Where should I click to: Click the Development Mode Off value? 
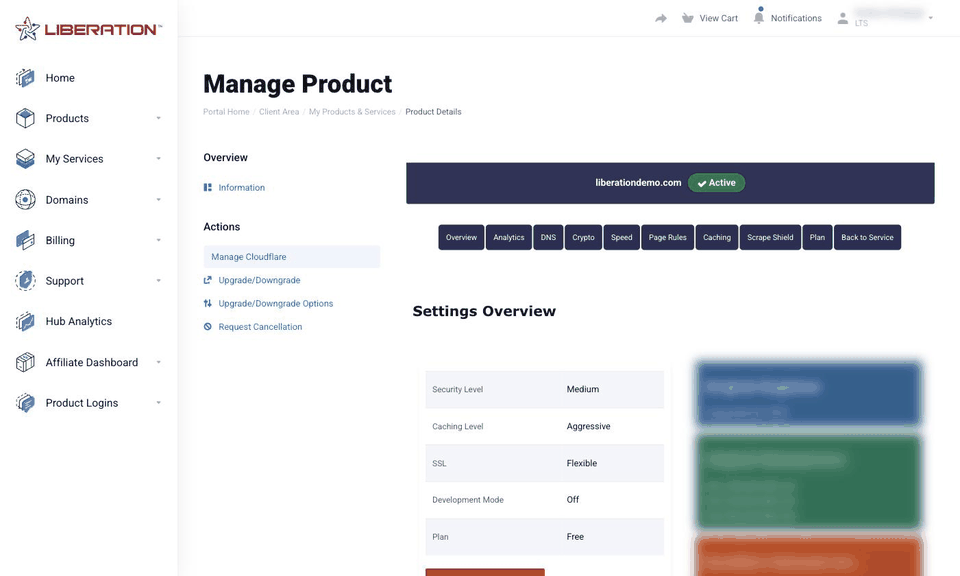572,499
